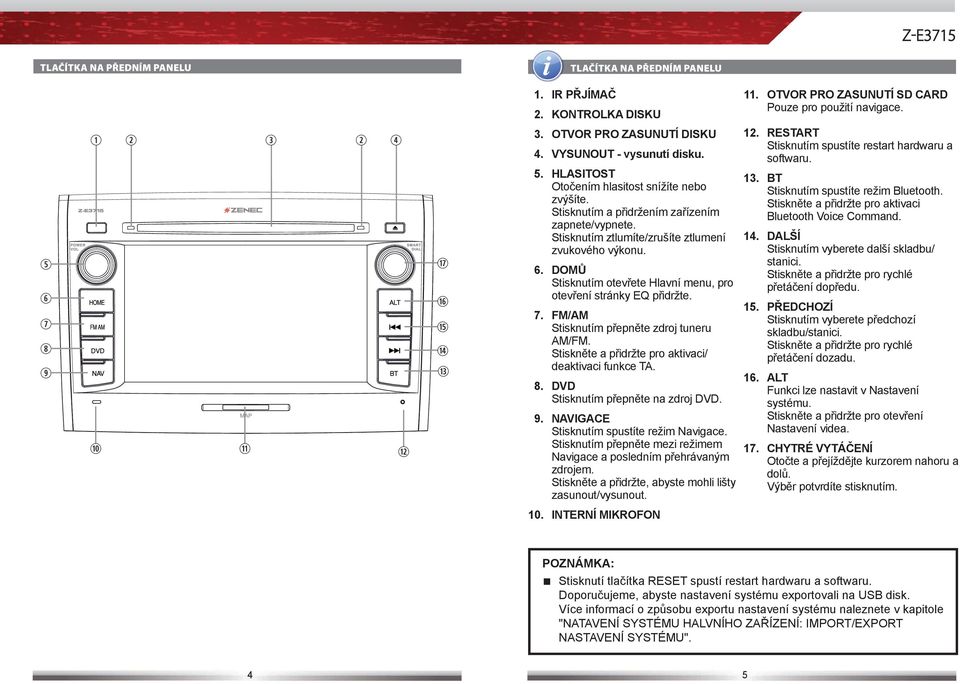Viewport: 960px width, 684px height.
Task: Click the IR receiver window on device
Action: tap(96, 228)
